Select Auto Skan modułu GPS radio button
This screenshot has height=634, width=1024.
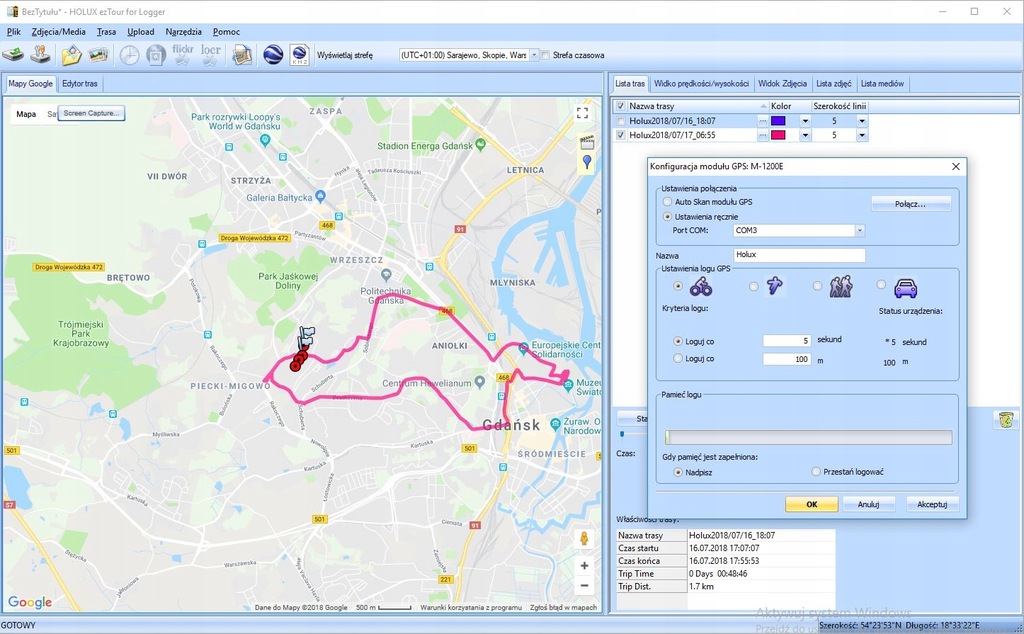click(x=667, y=202)
